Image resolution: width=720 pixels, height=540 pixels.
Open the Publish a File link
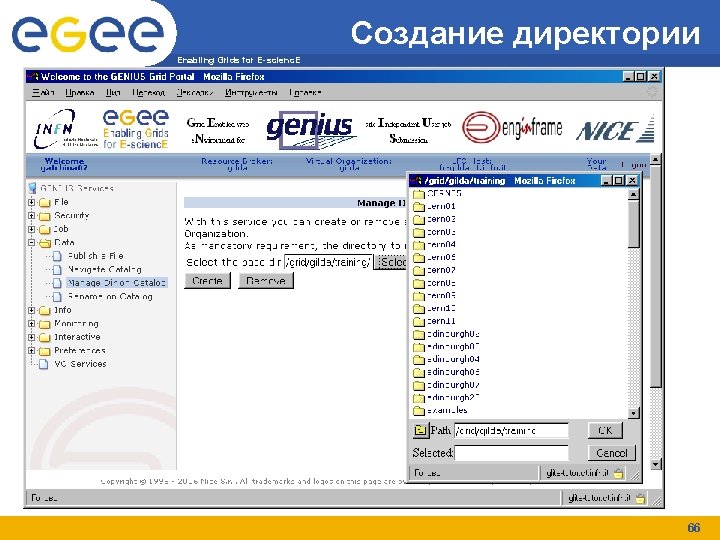96,256
